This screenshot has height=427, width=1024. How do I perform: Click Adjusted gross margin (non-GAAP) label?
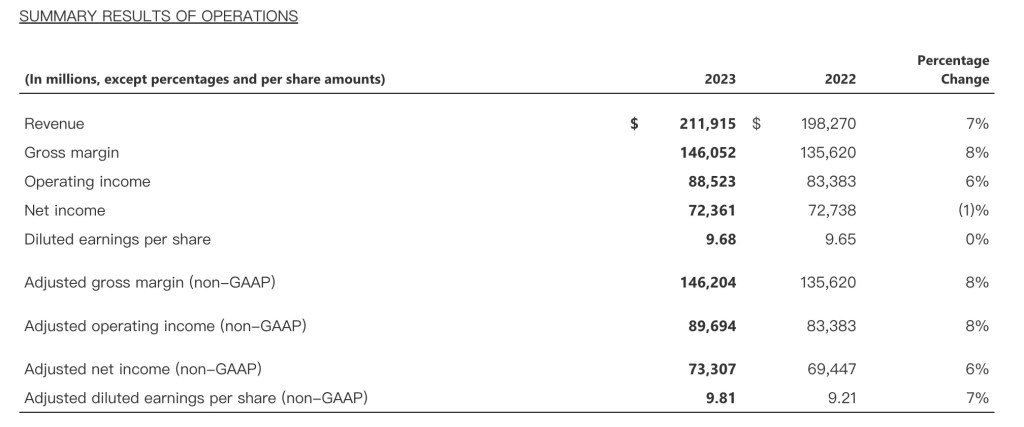(149, 283)
